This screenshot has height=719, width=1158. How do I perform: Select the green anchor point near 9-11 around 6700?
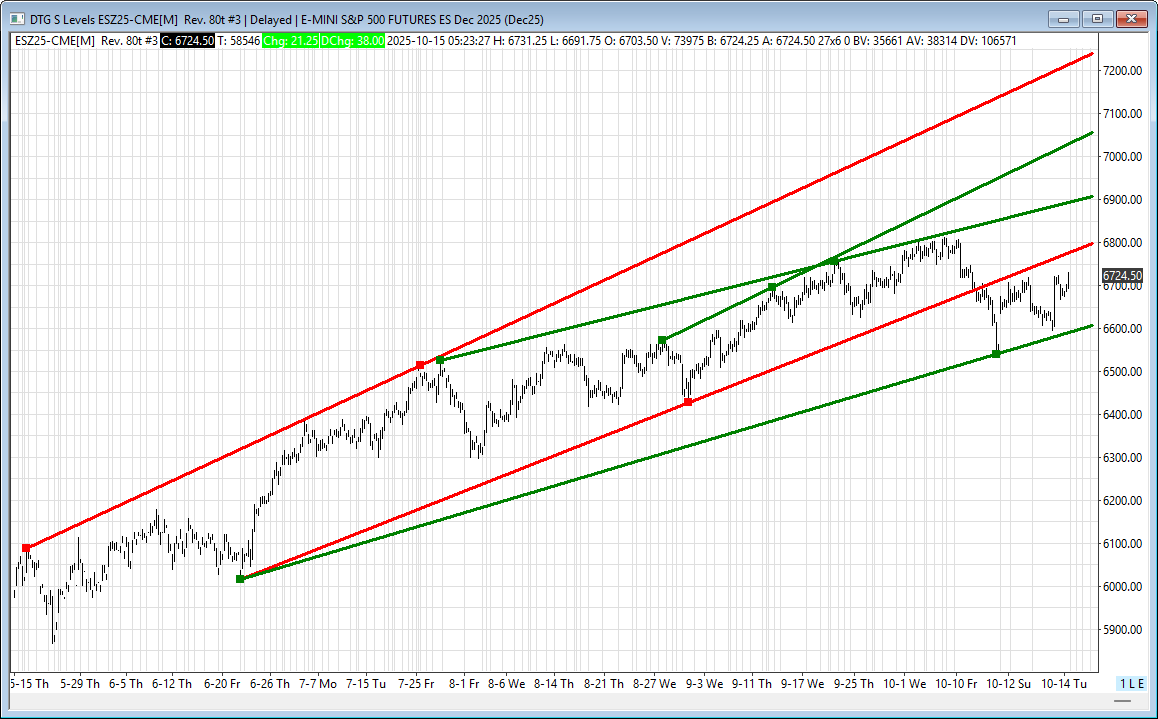tap(772, 288)
